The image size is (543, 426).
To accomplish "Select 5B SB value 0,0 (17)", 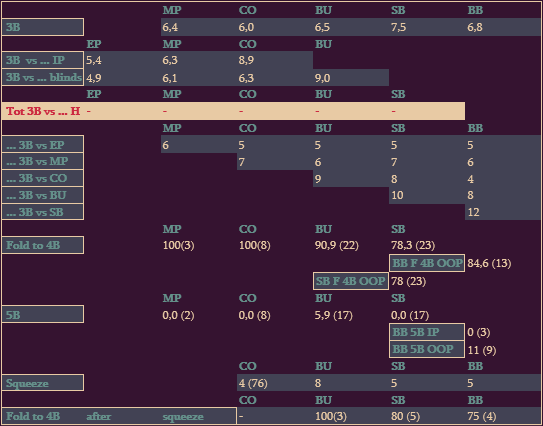I will 410,315.
